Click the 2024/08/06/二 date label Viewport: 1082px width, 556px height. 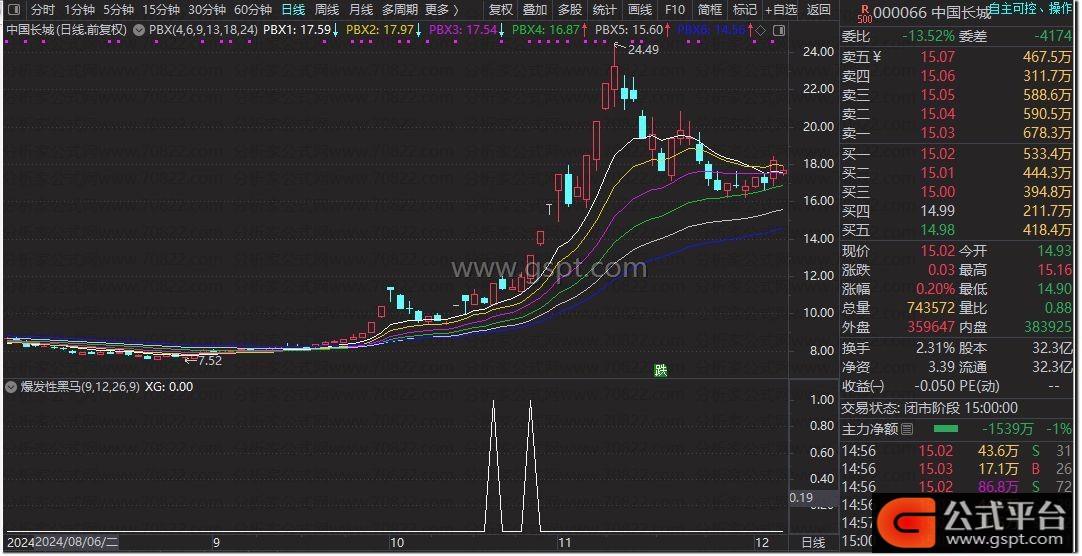tap(77, 542)
